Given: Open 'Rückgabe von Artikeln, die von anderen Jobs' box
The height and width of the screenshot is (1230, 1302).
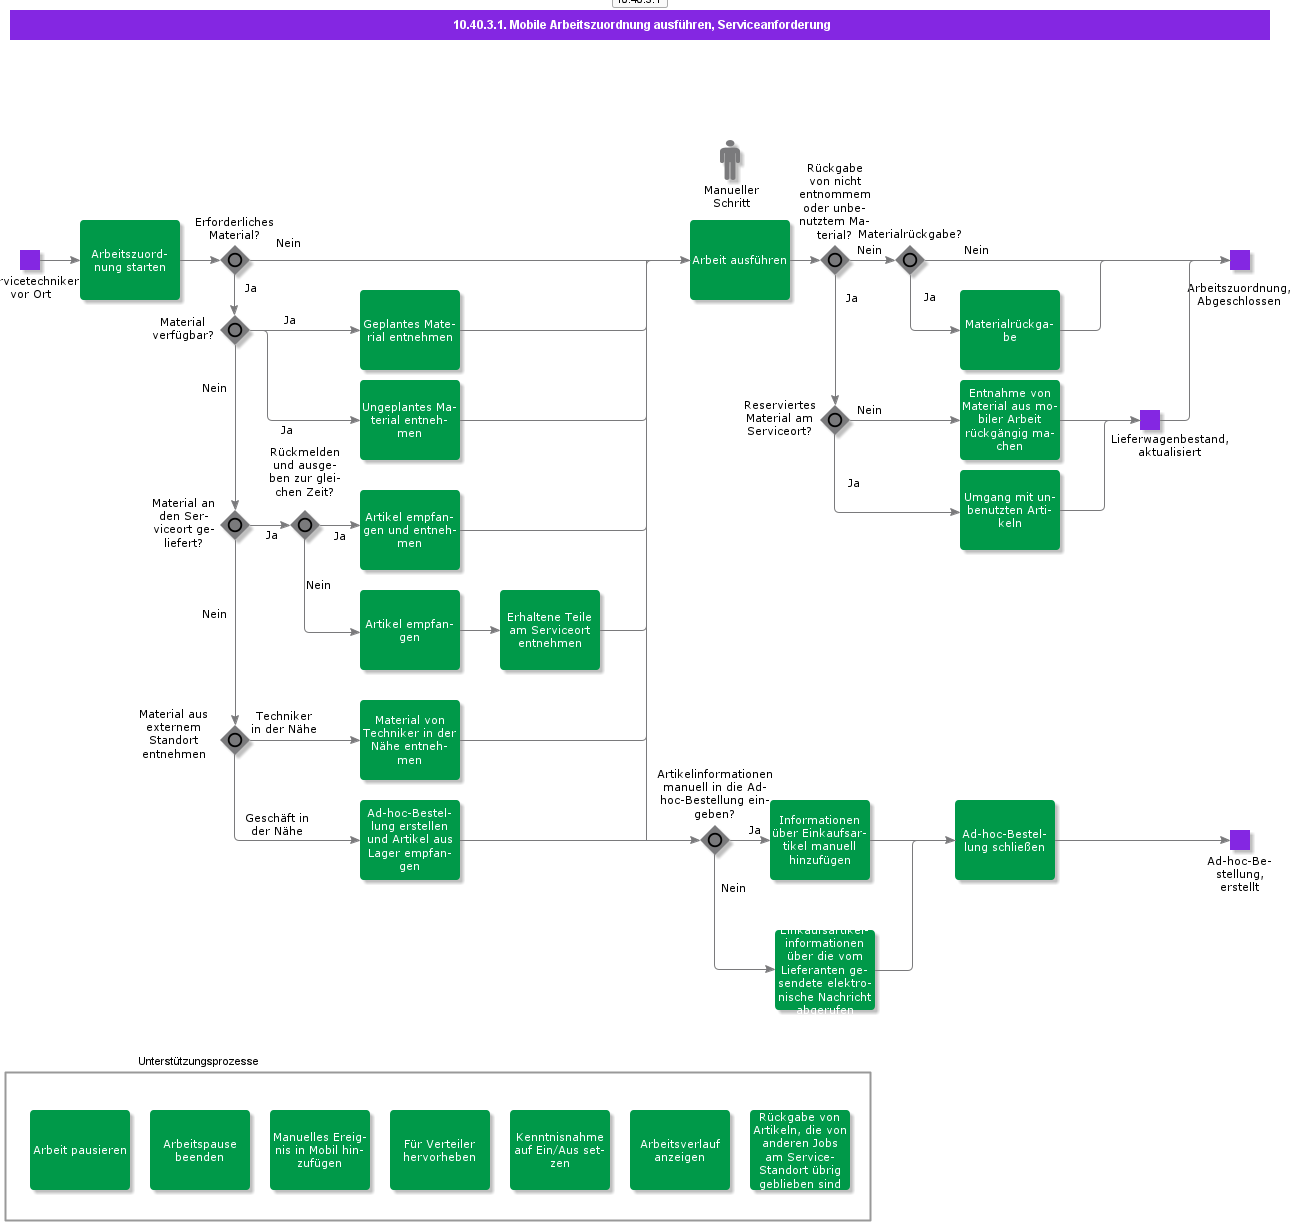Looking at the screenshot, I should tap(800, 1150).
